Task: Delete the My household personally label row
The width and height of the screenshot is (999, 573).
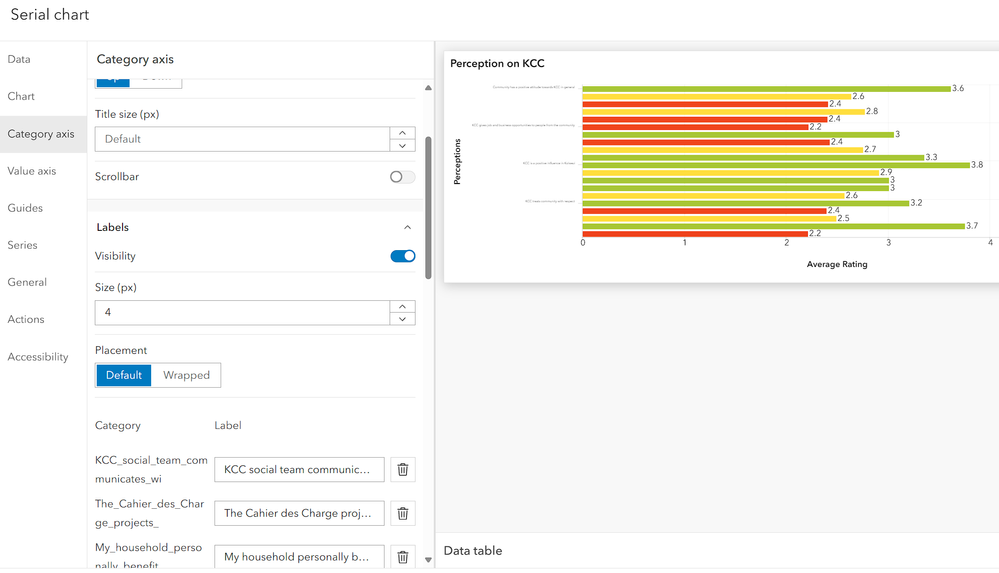Action: pos(402,557)
